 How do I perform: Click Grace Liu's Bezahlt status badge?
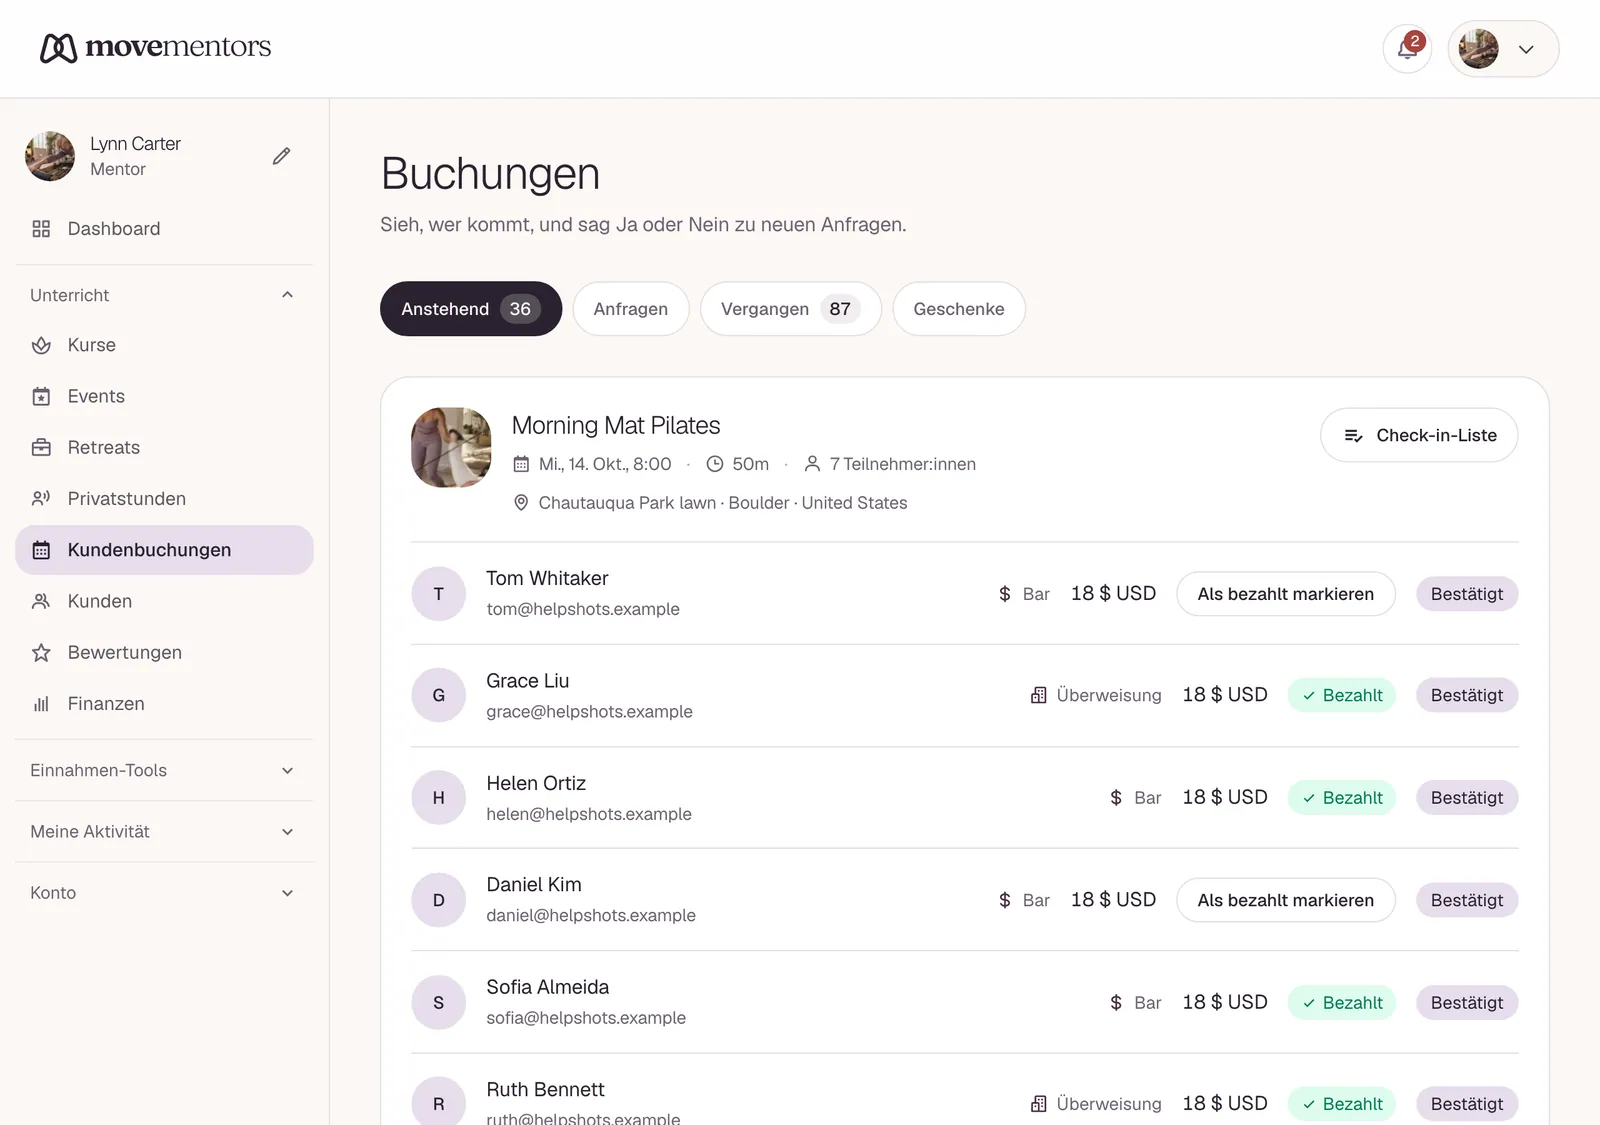pyautogui.click(x=1342, y=695)
